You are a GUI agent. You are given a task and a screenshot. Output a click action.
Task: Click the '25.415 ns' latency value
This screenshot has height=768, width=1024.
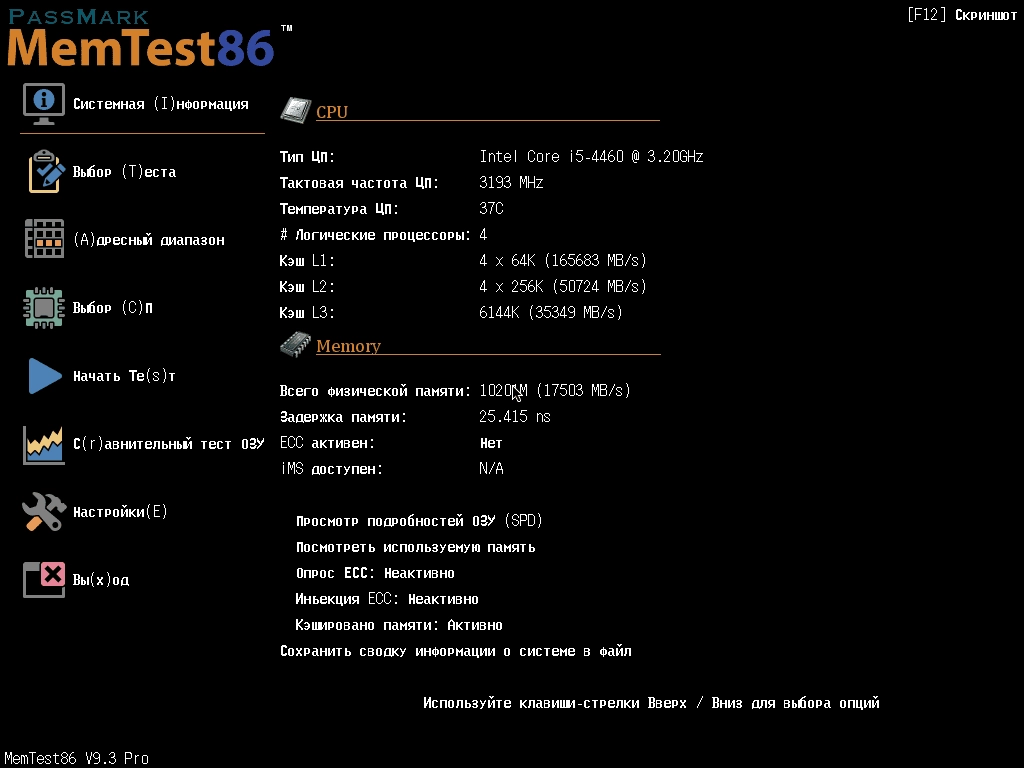click(x=515, y=417)
